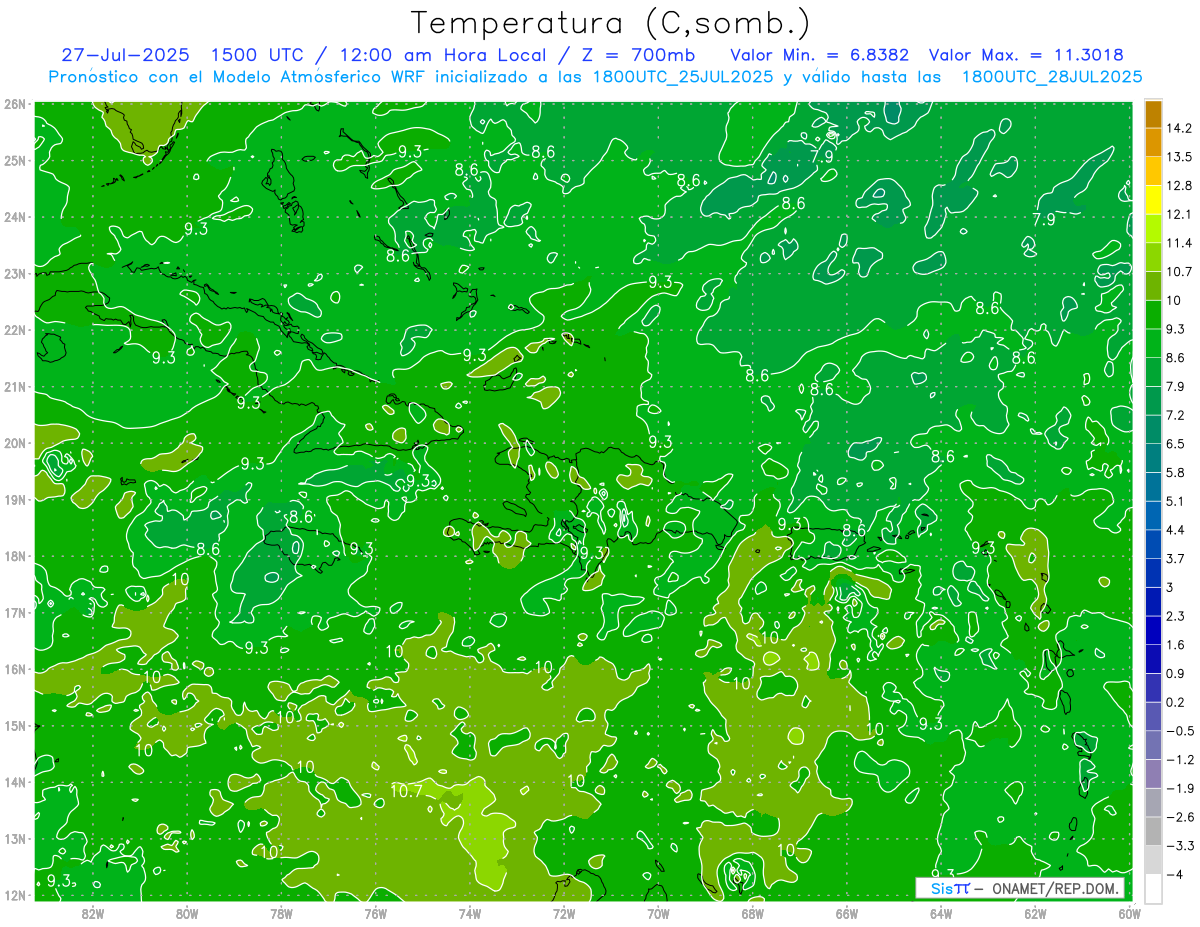1200x927 pixels.
Task: Click the "60W" longitude axis label
Action: pos(1130,914)
